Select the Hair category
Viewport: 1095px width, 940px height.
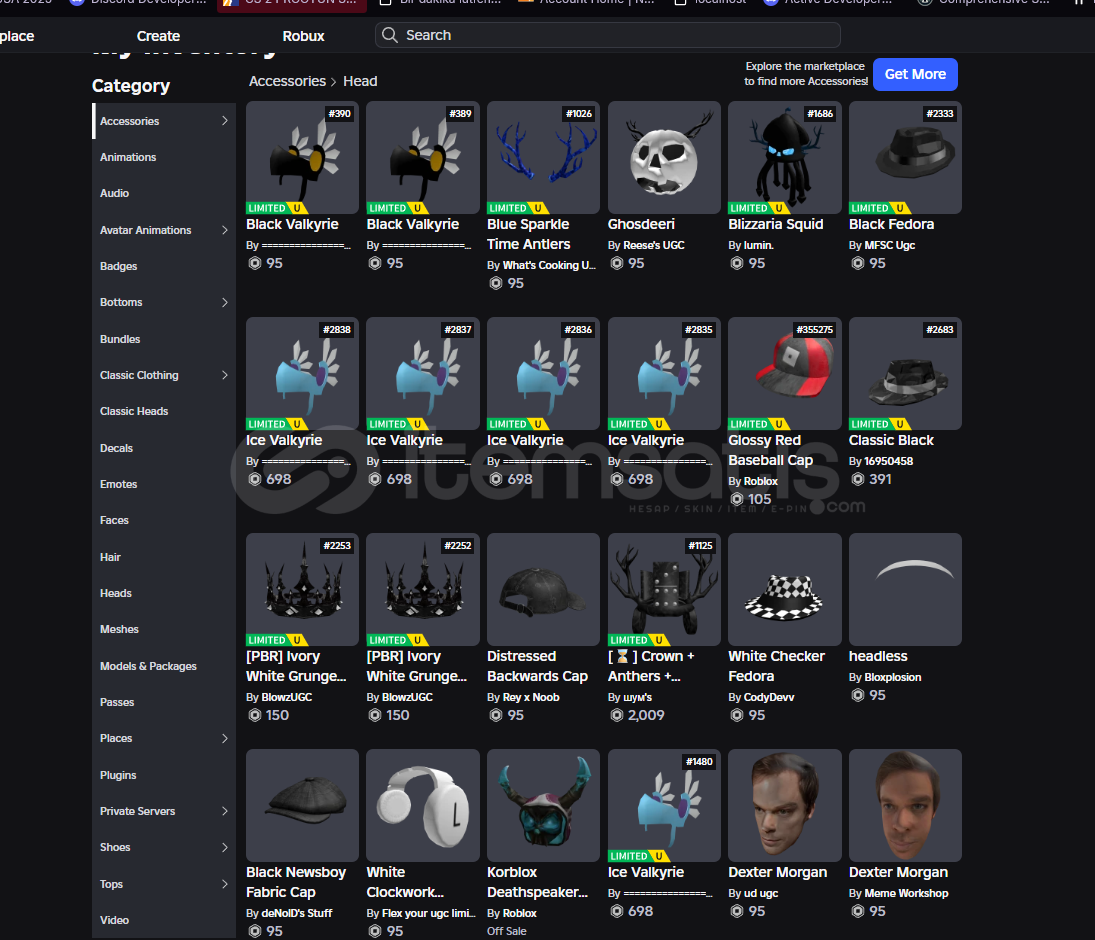pyautogui.click(x=163, y=557)
